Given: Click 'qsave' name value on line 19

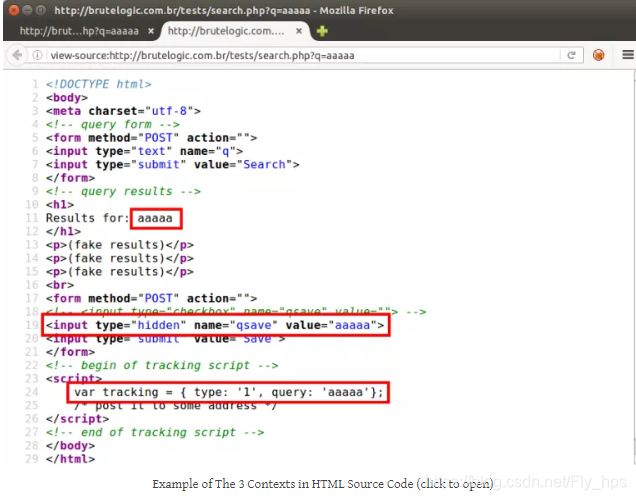Looking at the screenshot, I should pos(254,325).
